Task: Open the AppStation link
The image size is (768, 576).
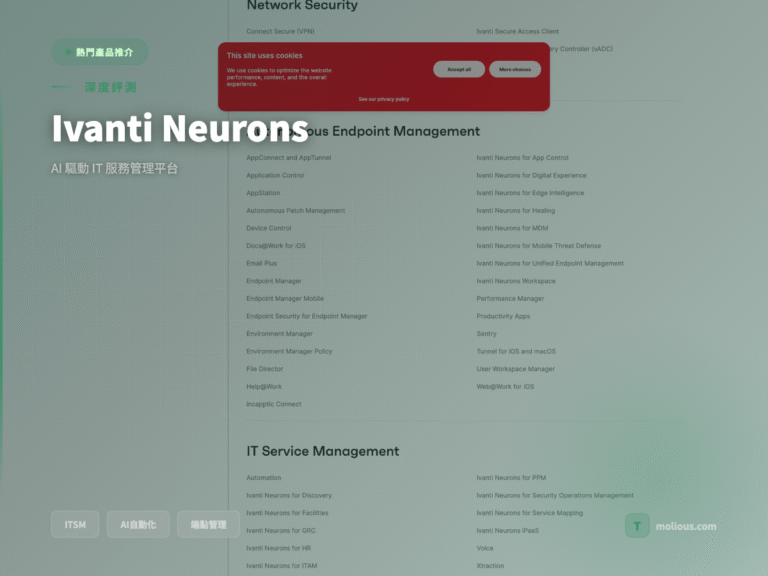Action: click(263, 193)
